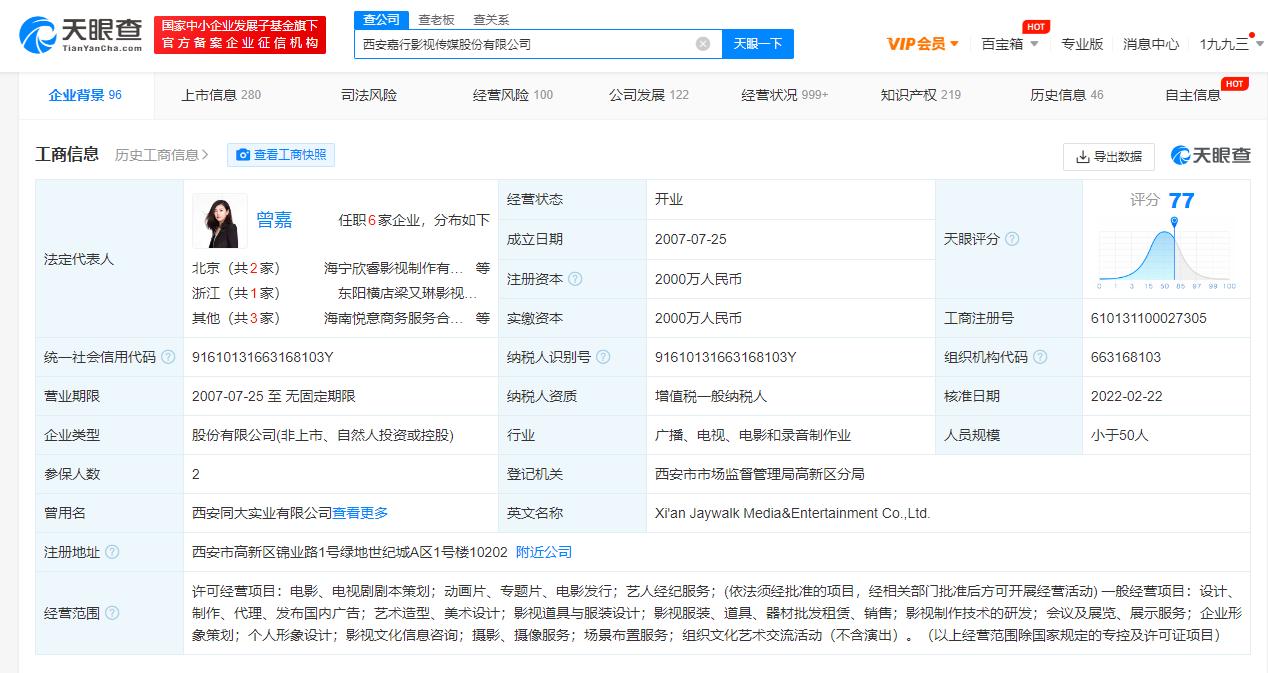Click help icon beside 统一社会信用代码
1268x673 pixels.
point(168,357)
